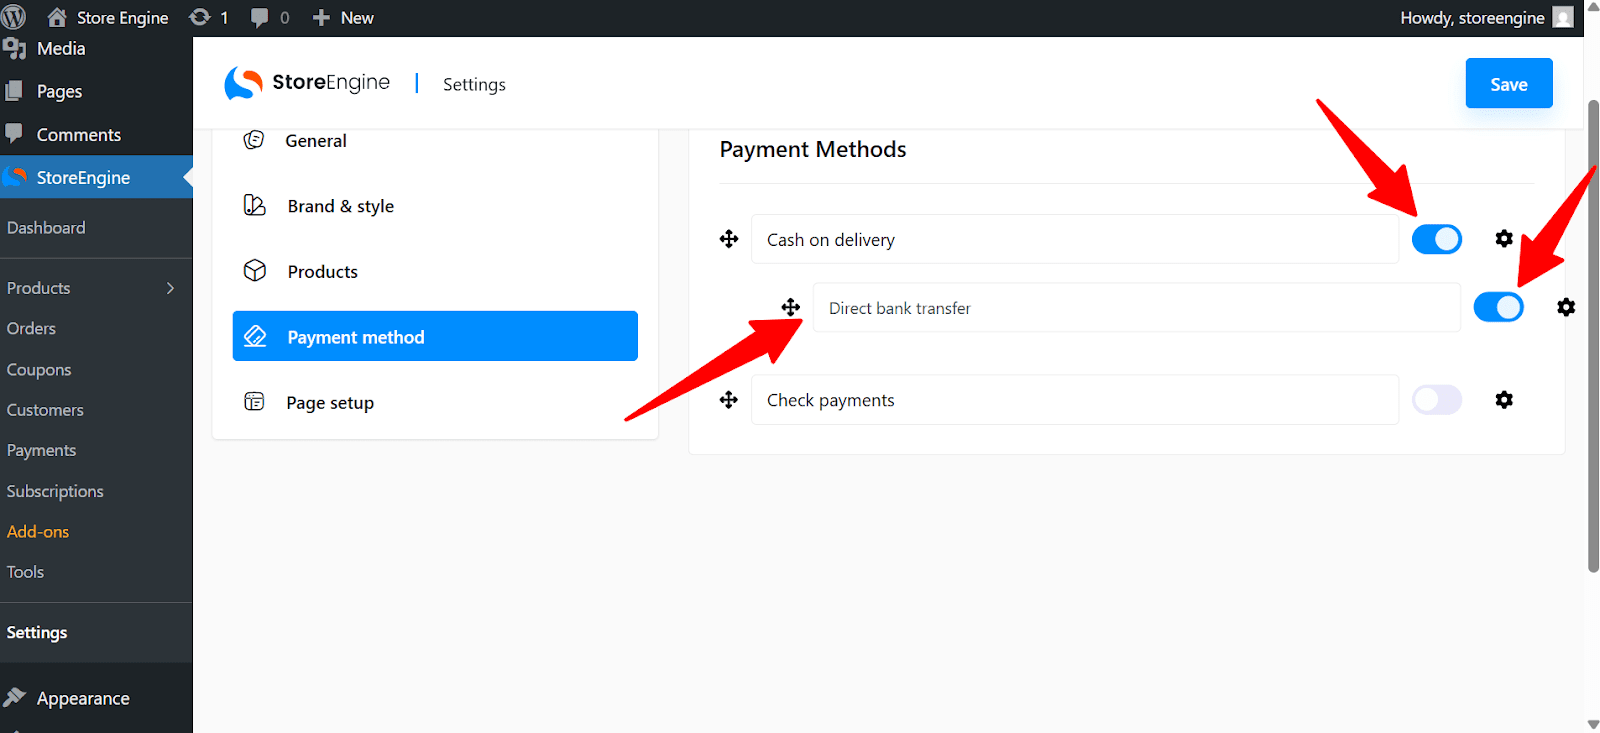Click the Pages icon in sidebar
Screen dimensions: 1600x733
click(14, 91)
